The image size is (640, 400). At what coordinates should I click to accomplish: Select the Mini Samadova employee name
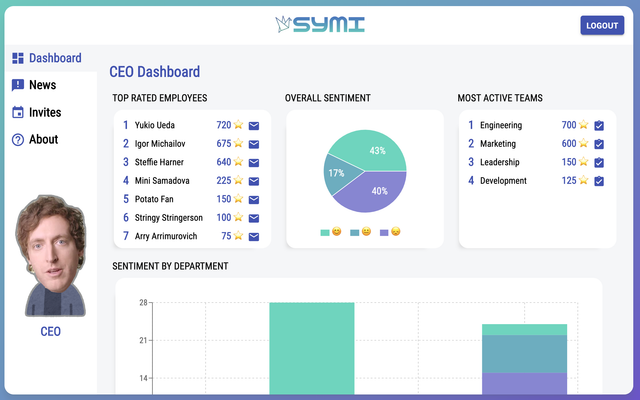[x=162, y=180]
